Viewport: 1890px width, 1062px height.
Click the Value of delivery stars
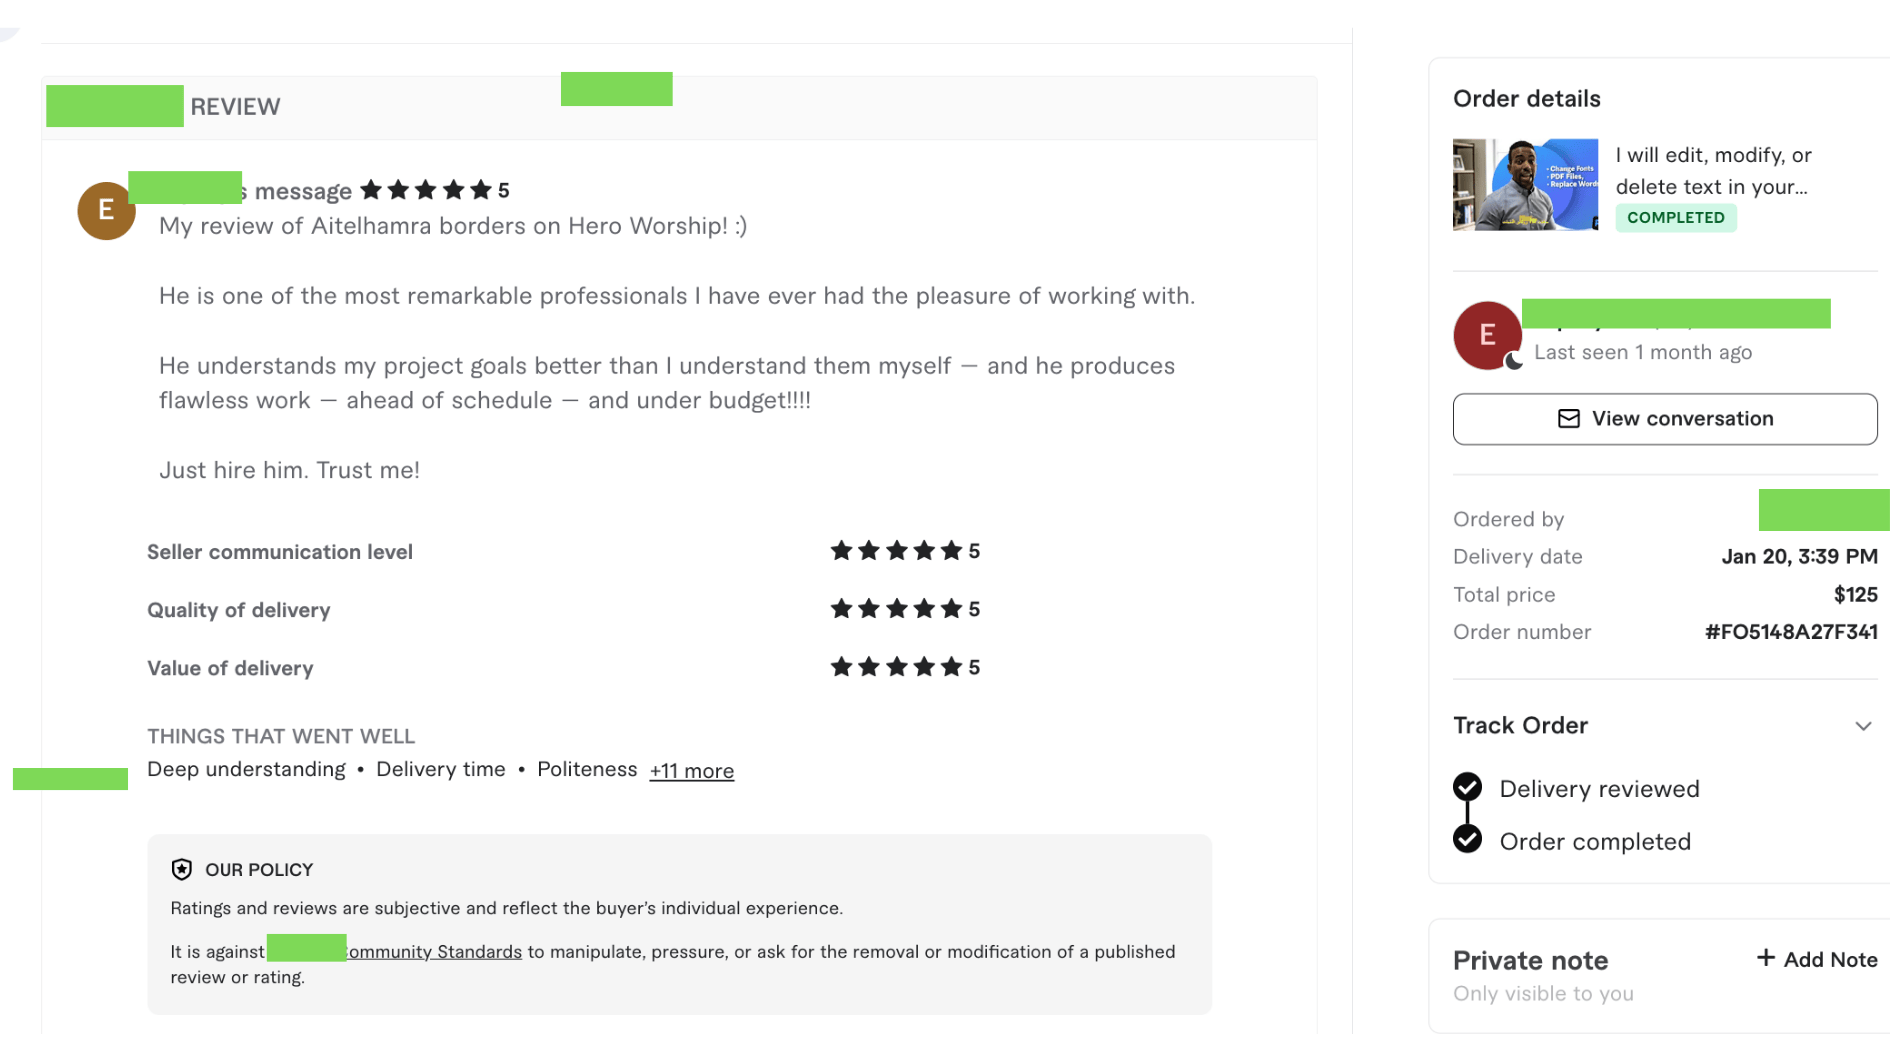(896, 667)
